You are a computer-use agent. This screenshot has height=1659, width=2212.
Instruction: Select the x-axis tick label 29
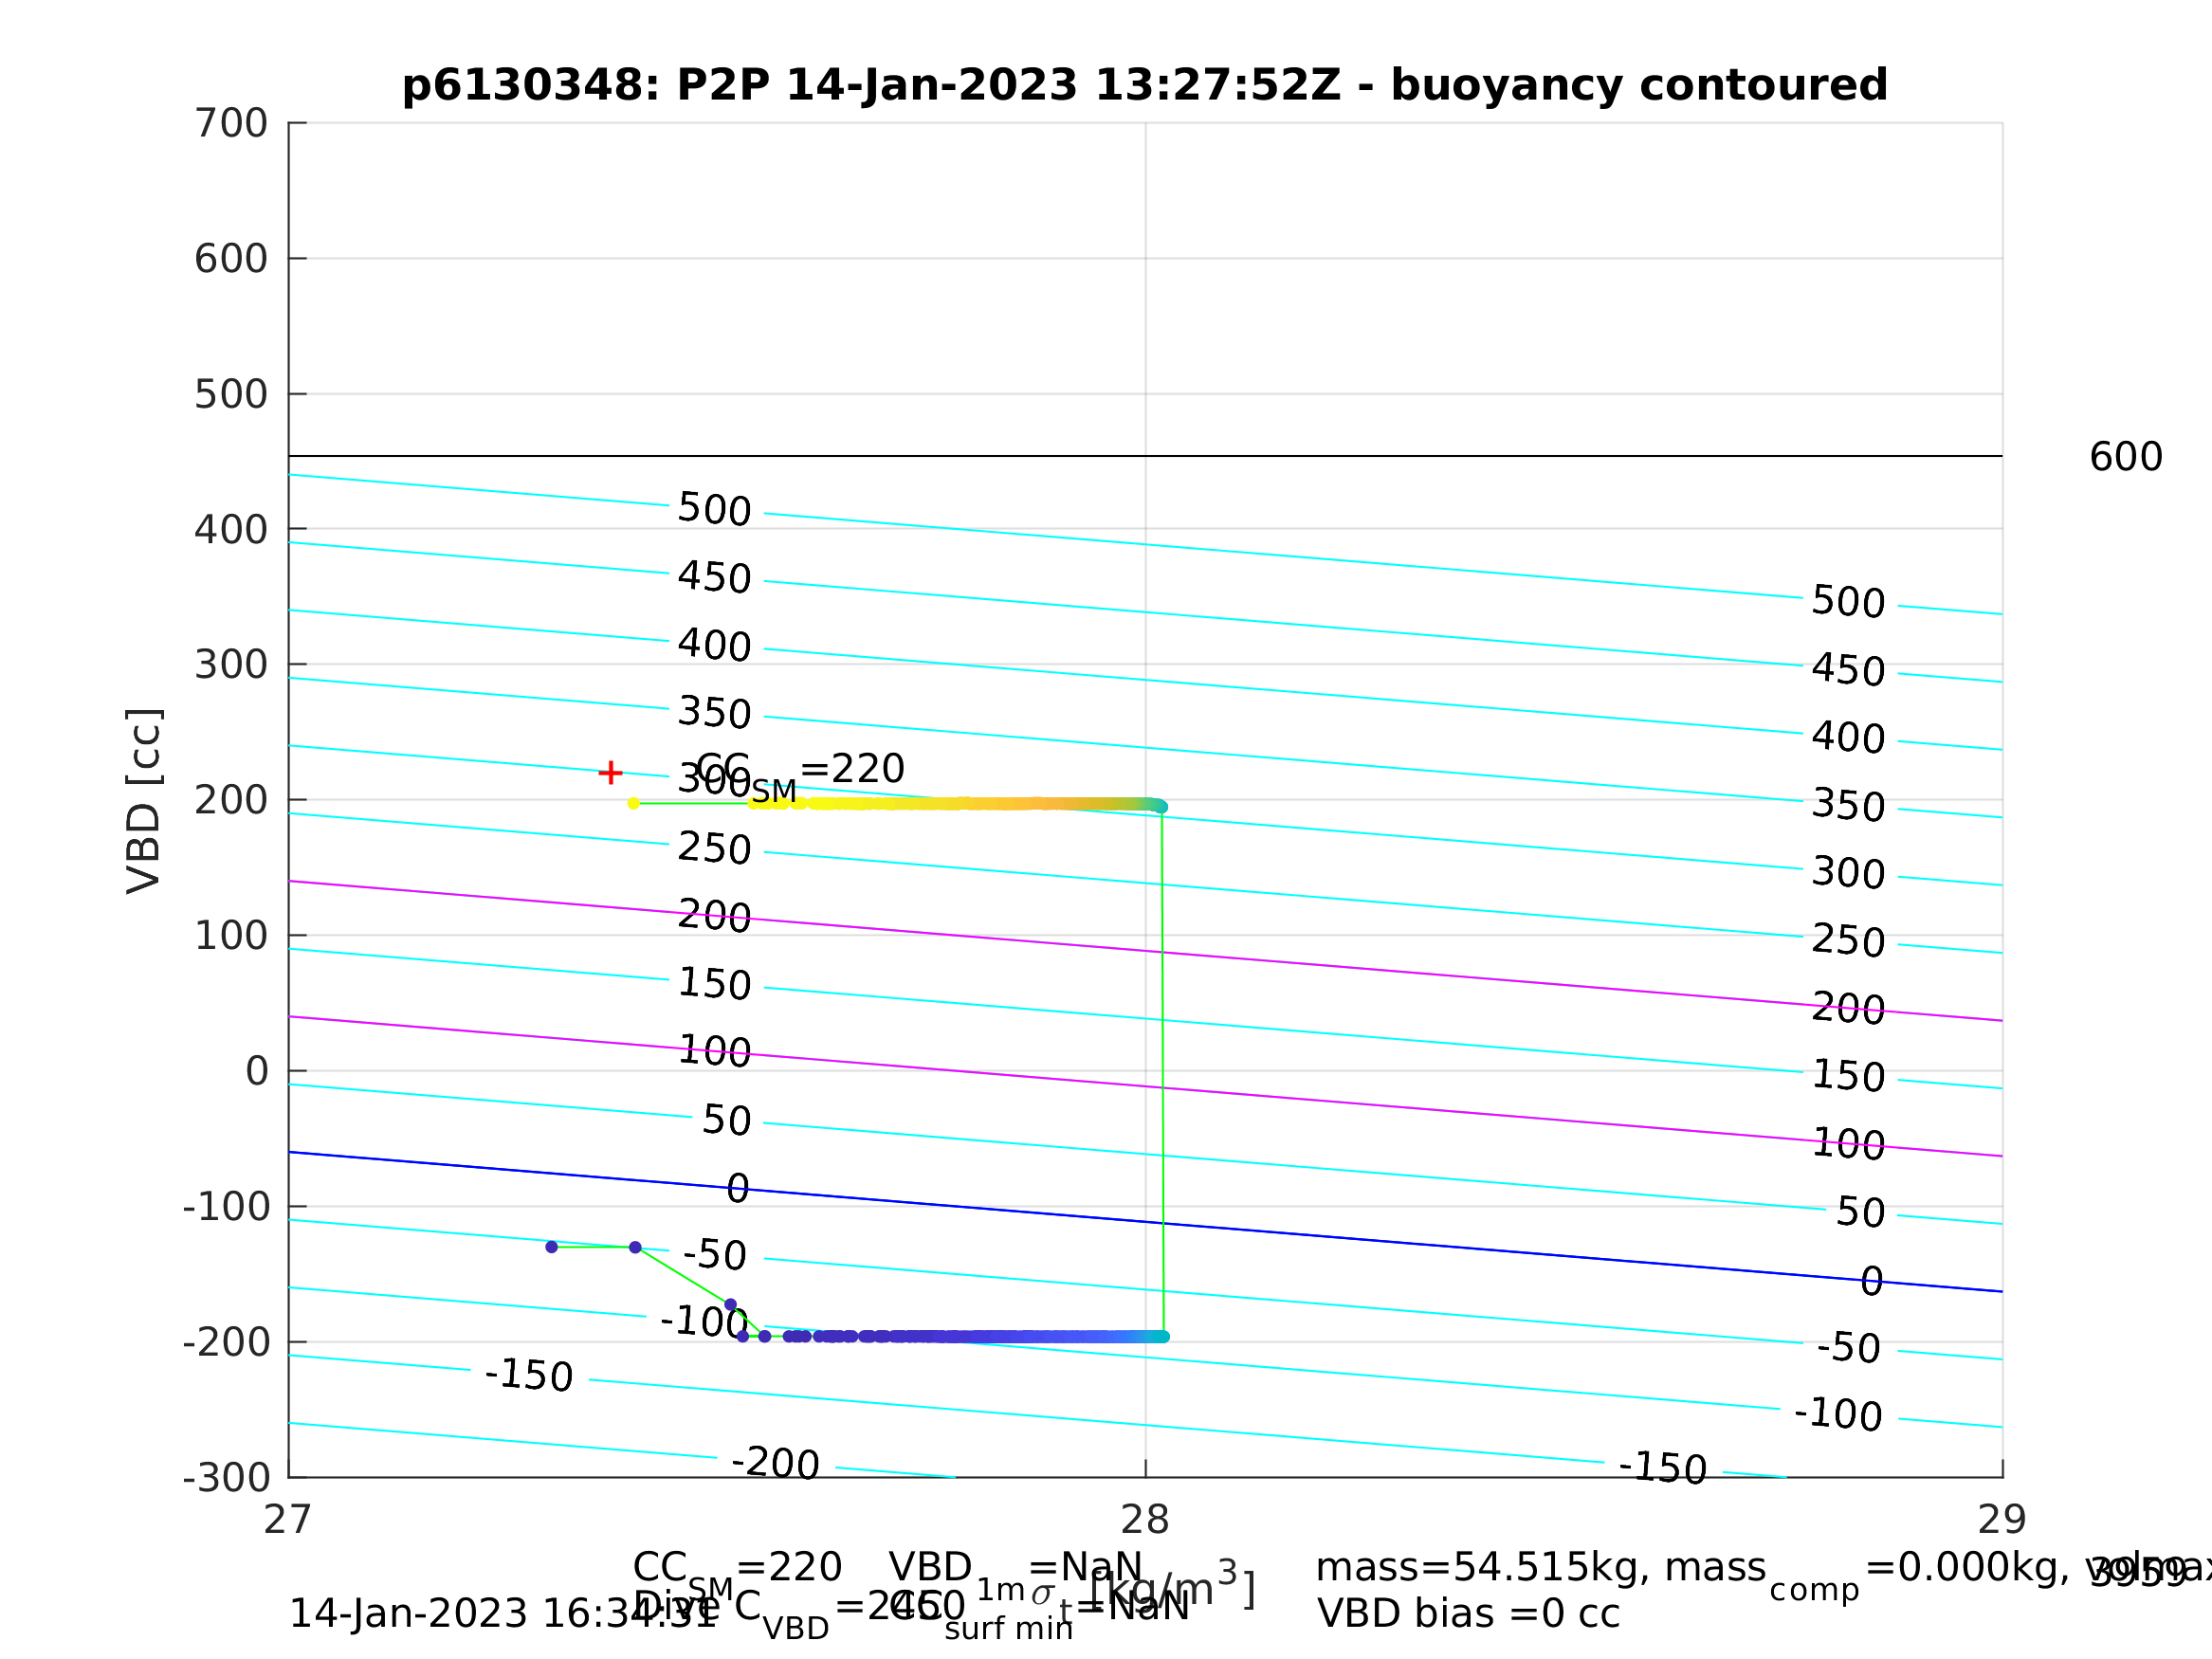click(2002, 1520)
